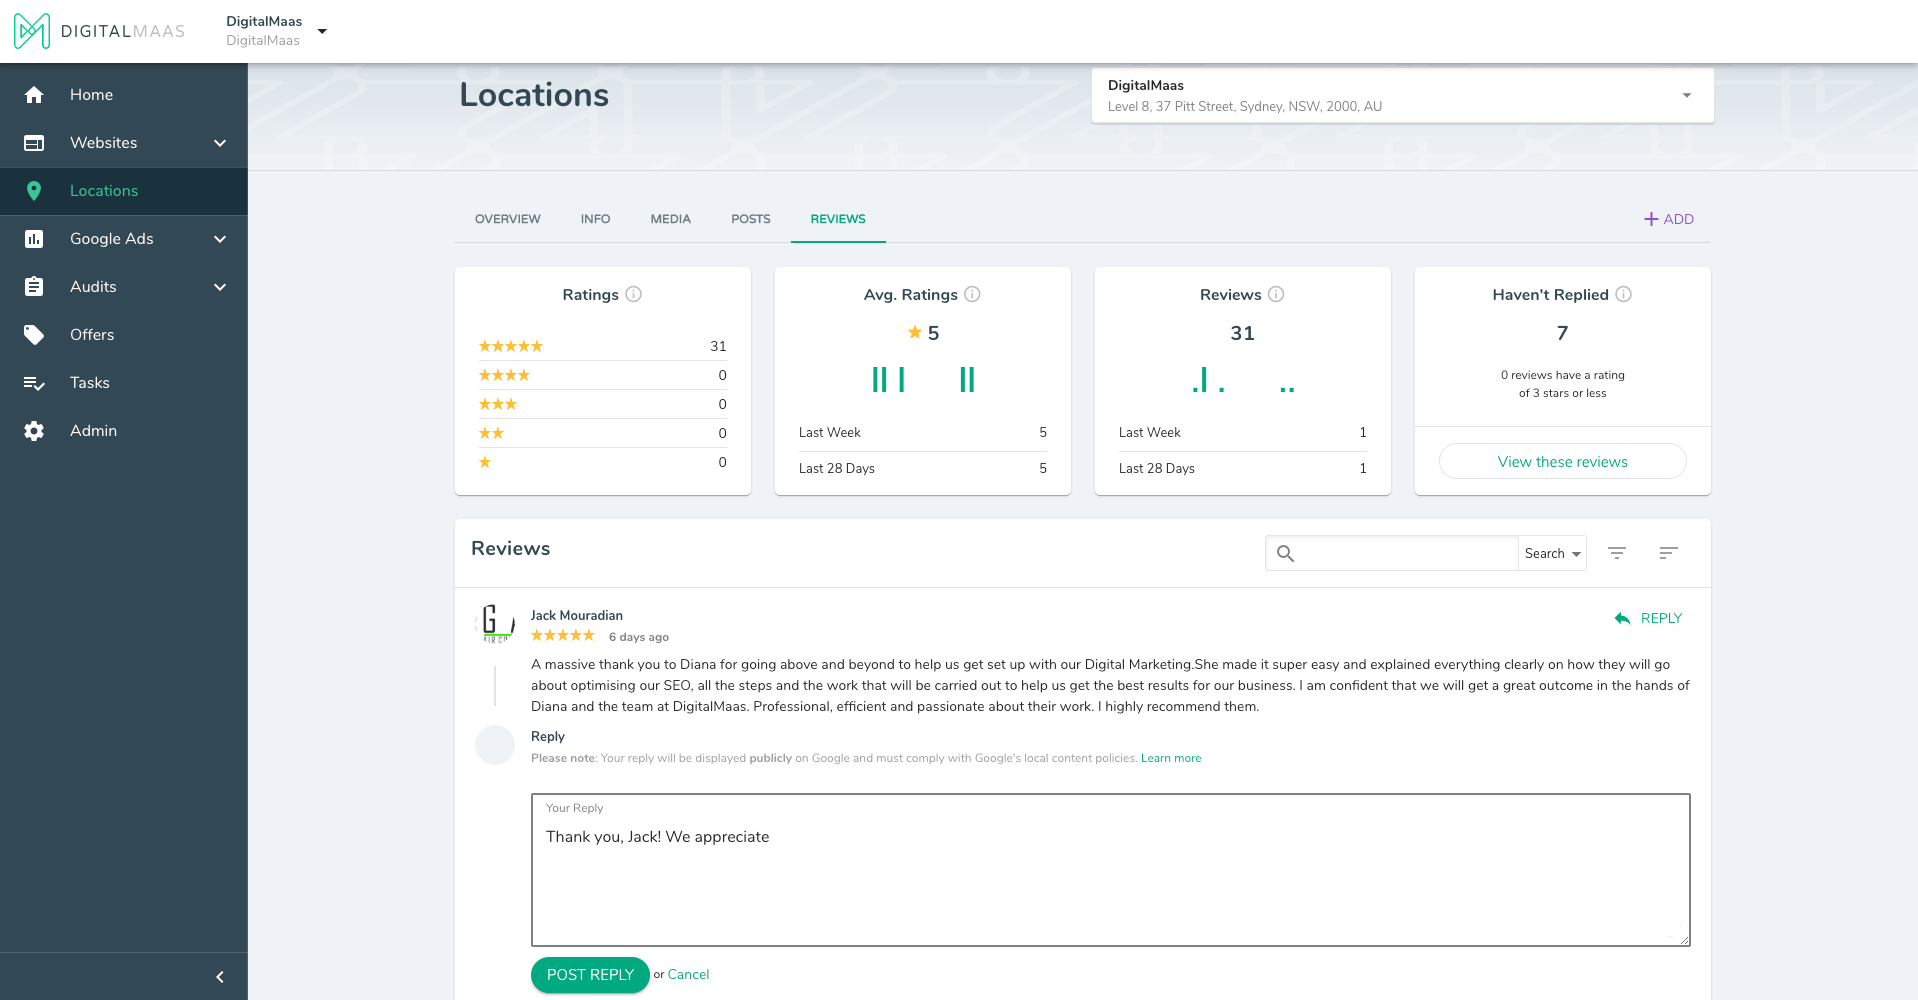Open Home in the sidebar
Screen dimensions: 1918x1000
pyautogui.click(x=124, y=95)
